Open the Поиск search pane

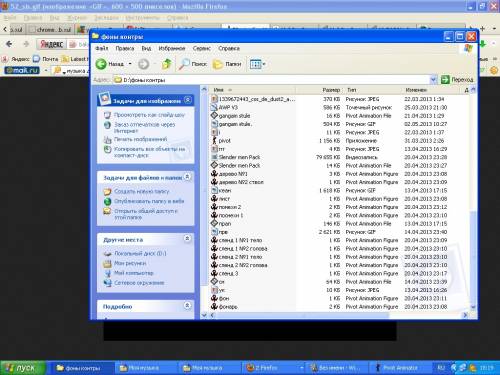coord(193,64)
